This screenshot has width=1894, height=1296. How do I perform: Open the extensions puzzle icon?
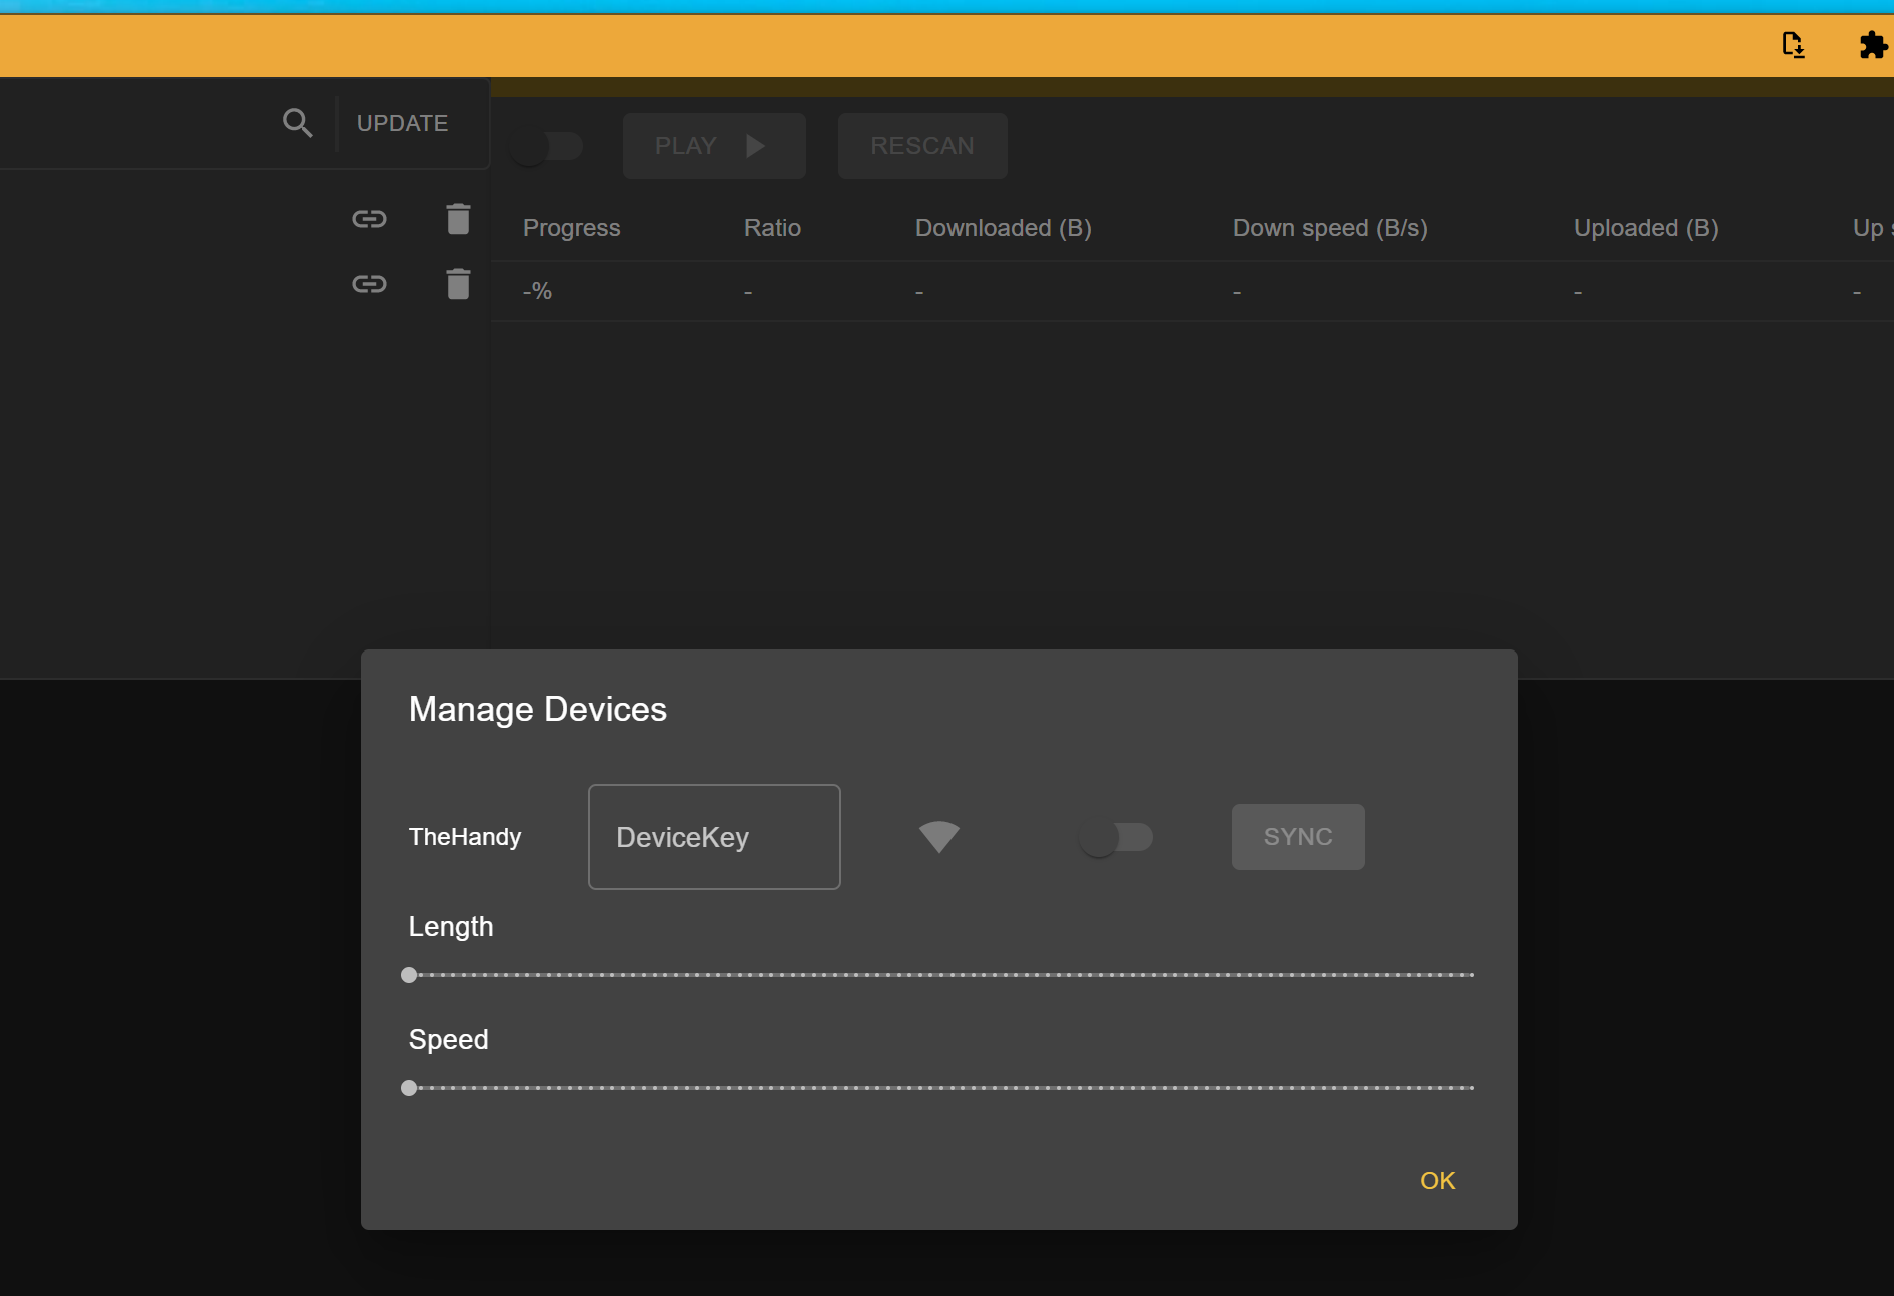[1873, 45]
